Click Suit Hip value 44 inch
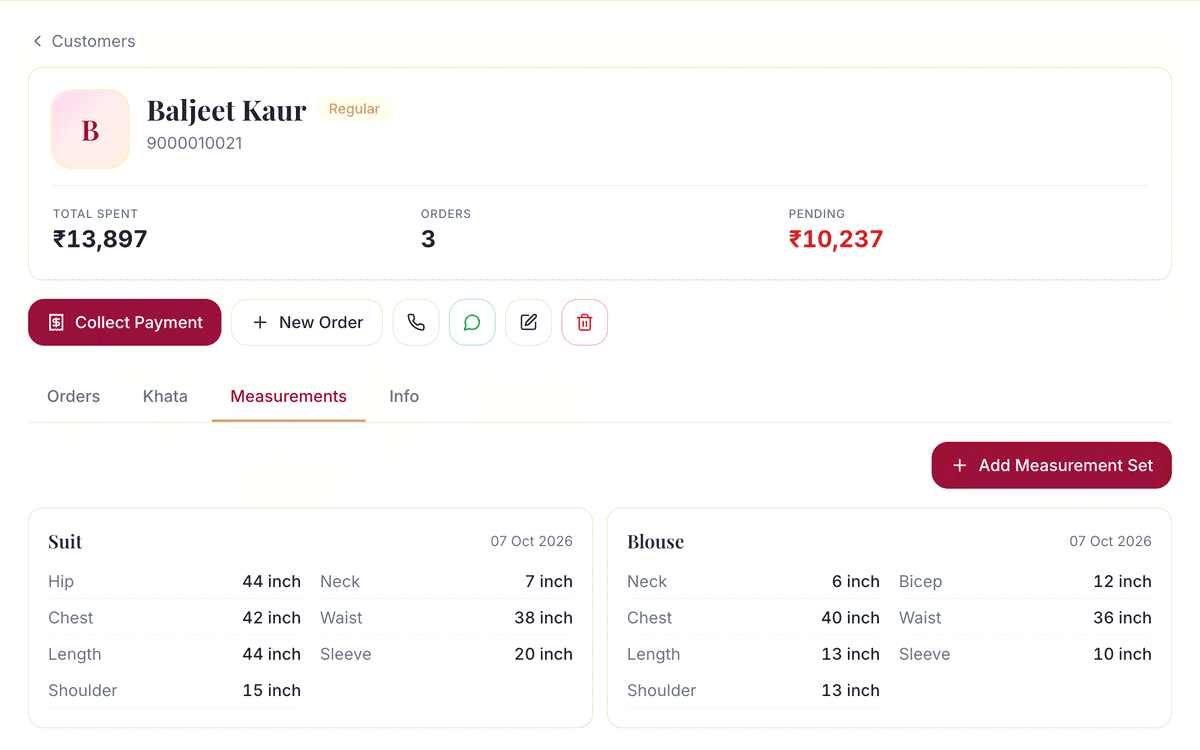1200x750 pixels. click(x=272, y=581)
